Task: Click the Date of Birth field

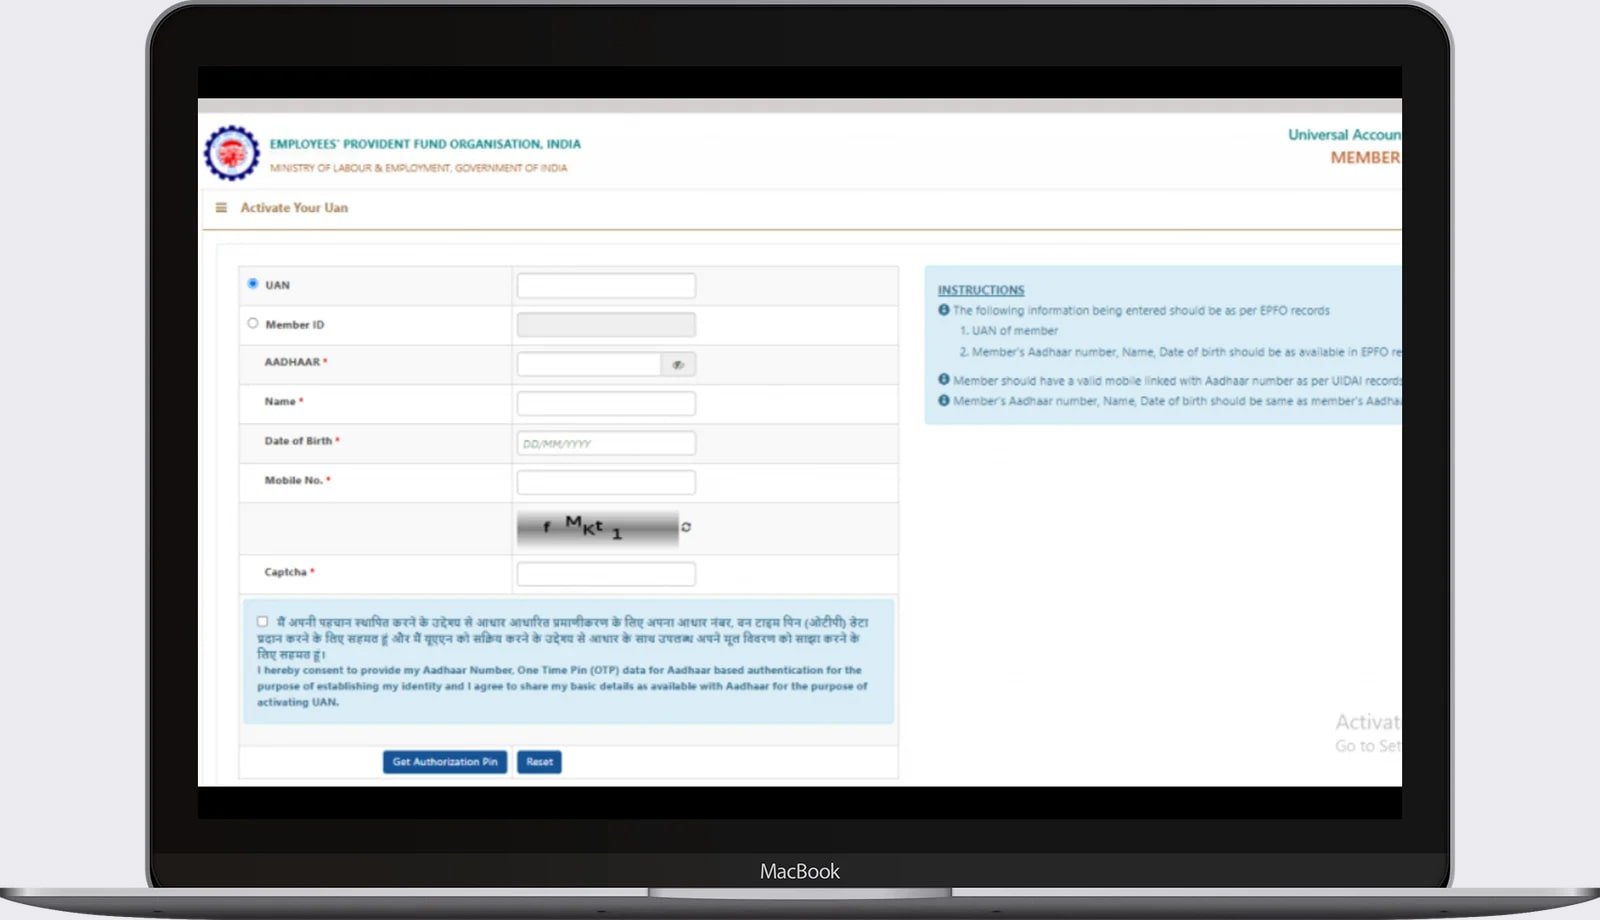Action: pyautogui.click(x=606, y=443)
